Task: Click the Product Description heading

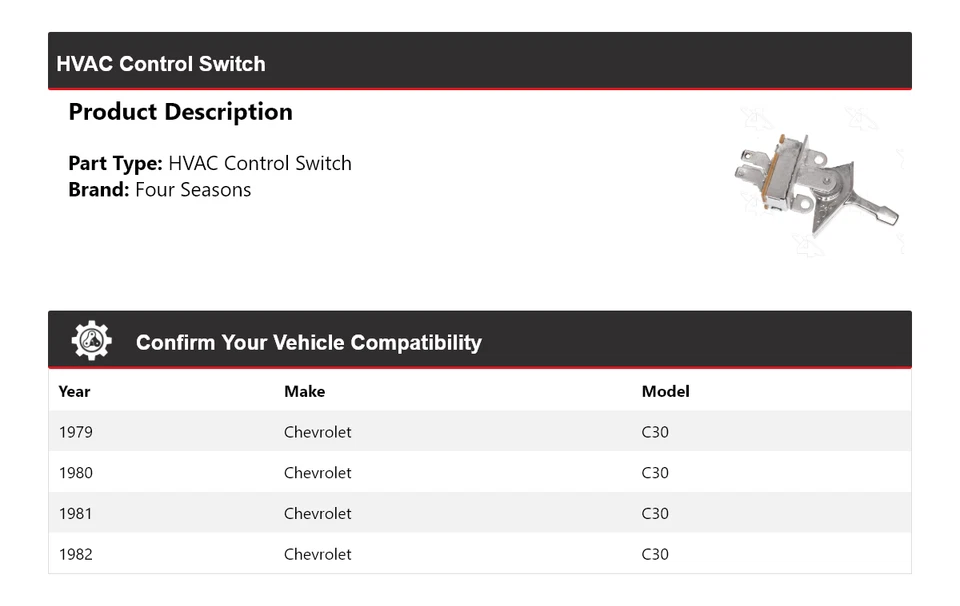Action: pos(181,112)
